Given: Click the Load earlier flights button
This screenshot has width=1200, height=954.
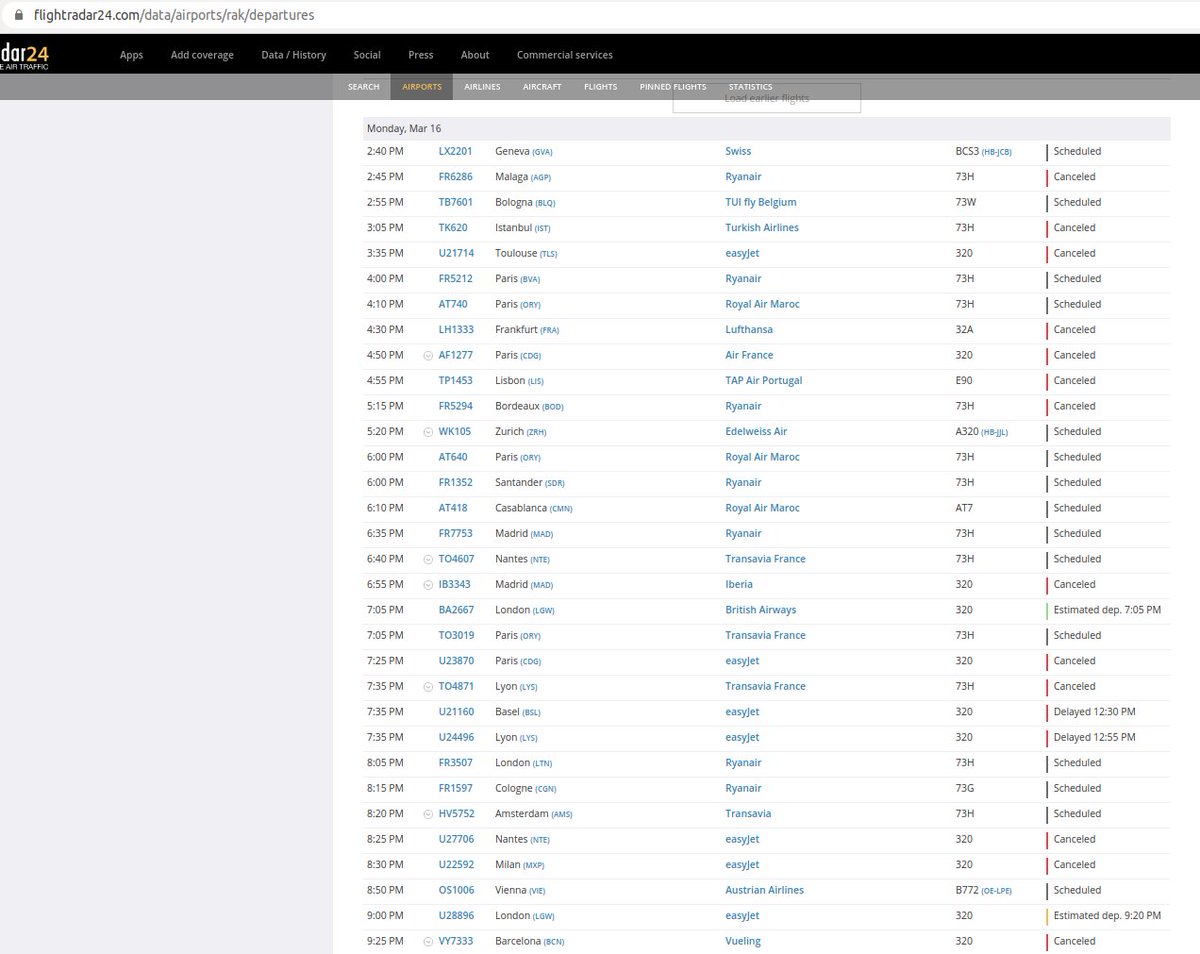Looking at the screenshot, I should tap(767, 98).
